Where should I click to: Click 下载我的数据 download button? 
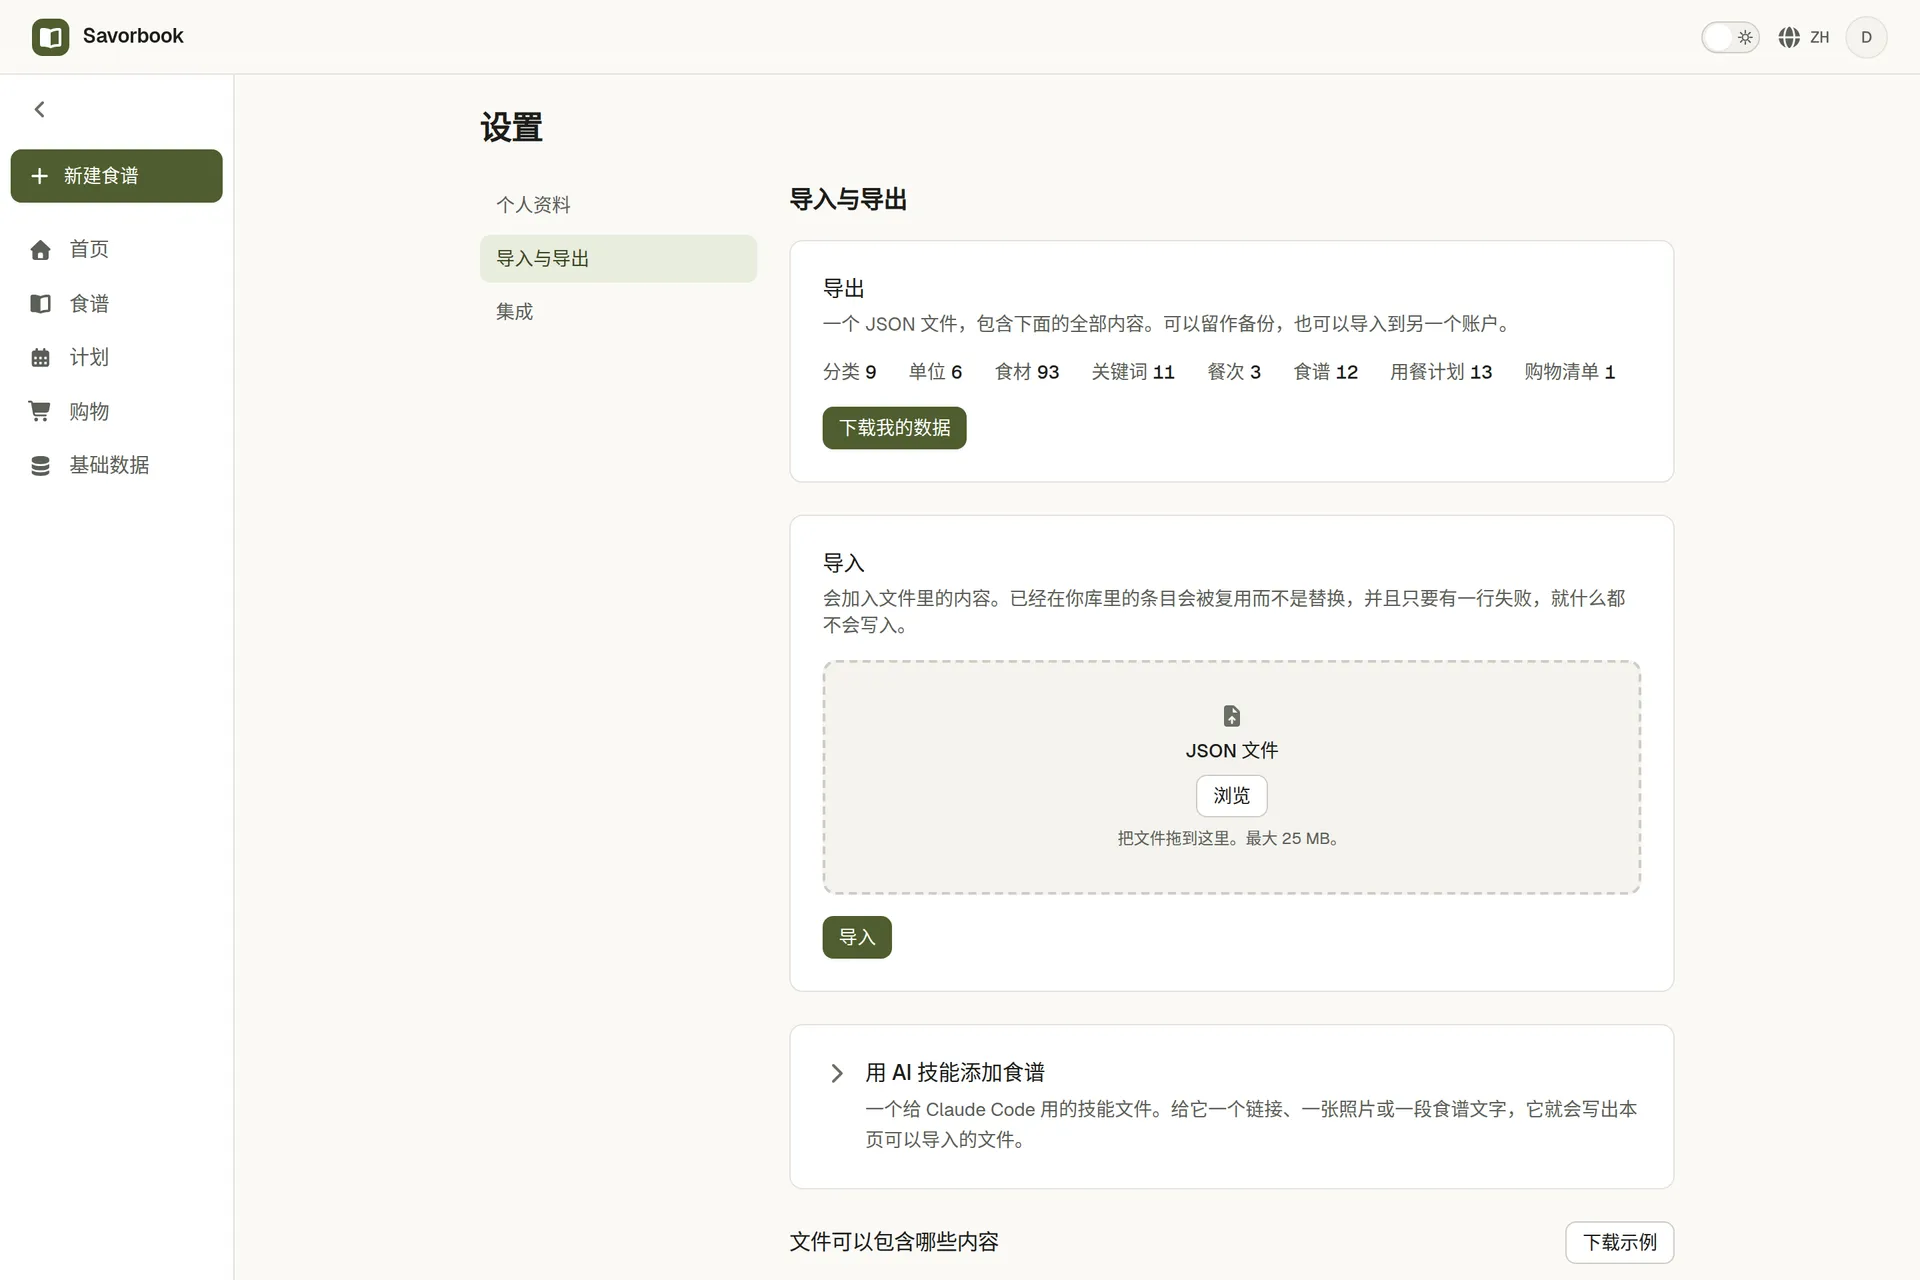[x=894, y=428]
